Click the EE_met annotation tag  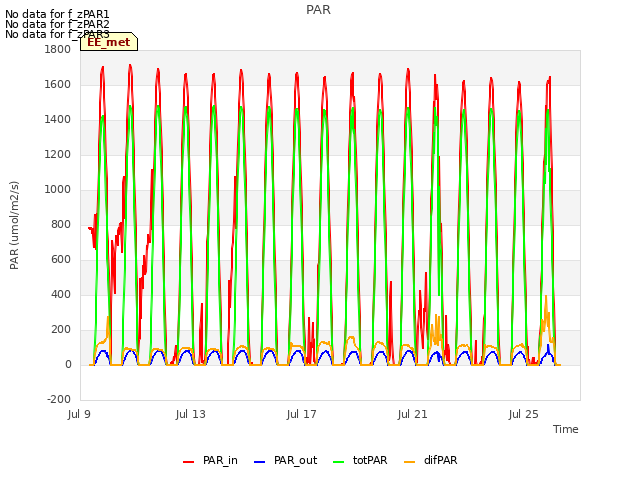(x=109, y=42)
